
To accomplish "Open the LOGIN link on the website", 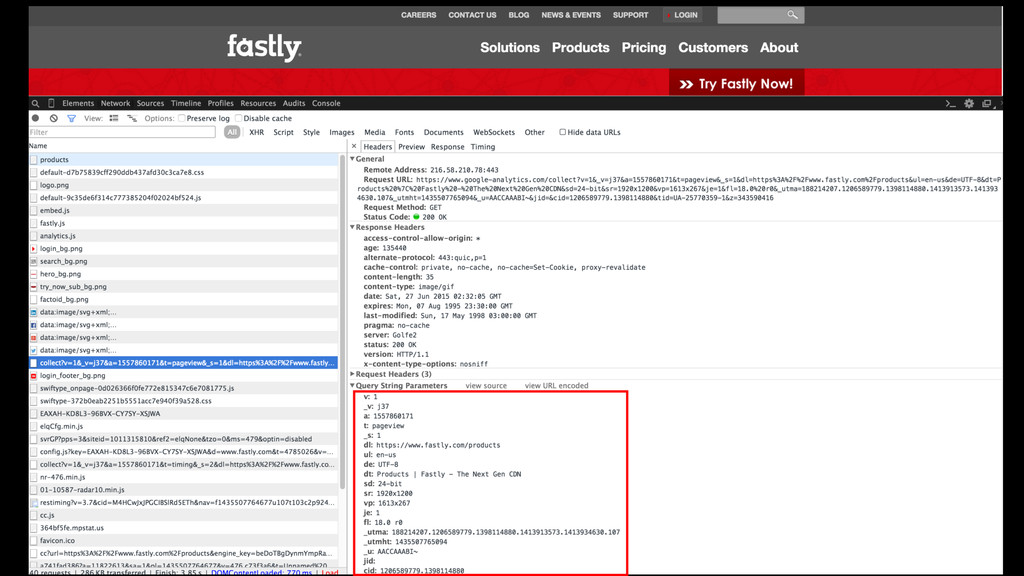I will click(x=683, y=15).
